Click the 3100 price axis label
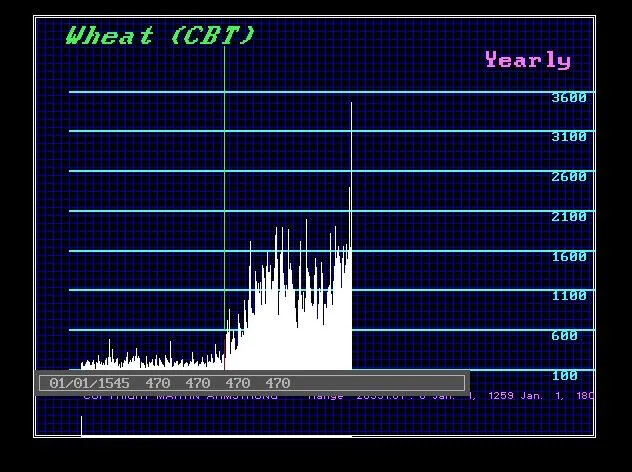 569,137
